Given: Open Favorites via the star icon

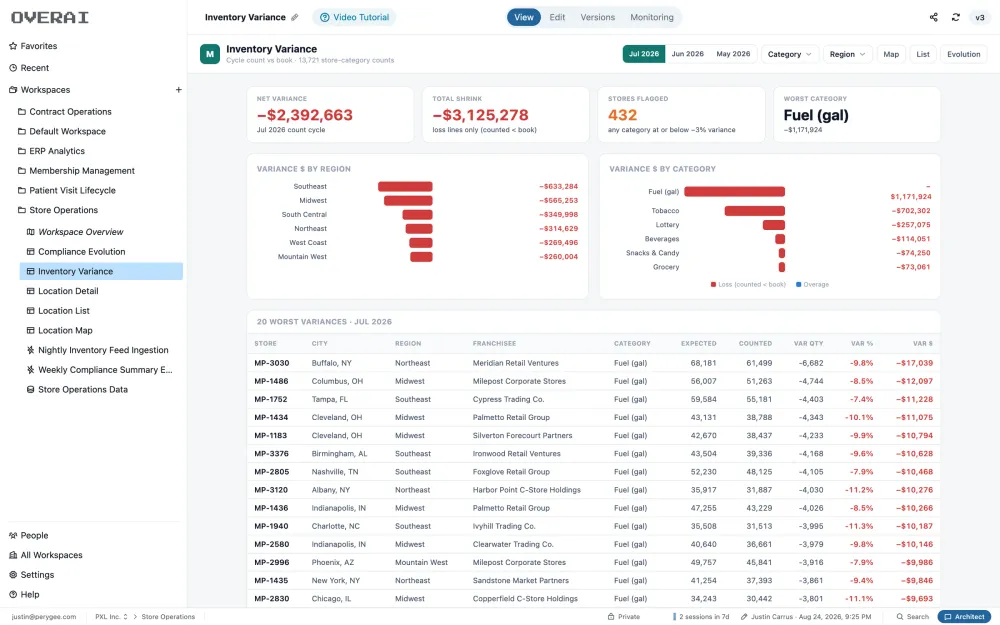Looking at the screenshot, I should pos(13,46).
